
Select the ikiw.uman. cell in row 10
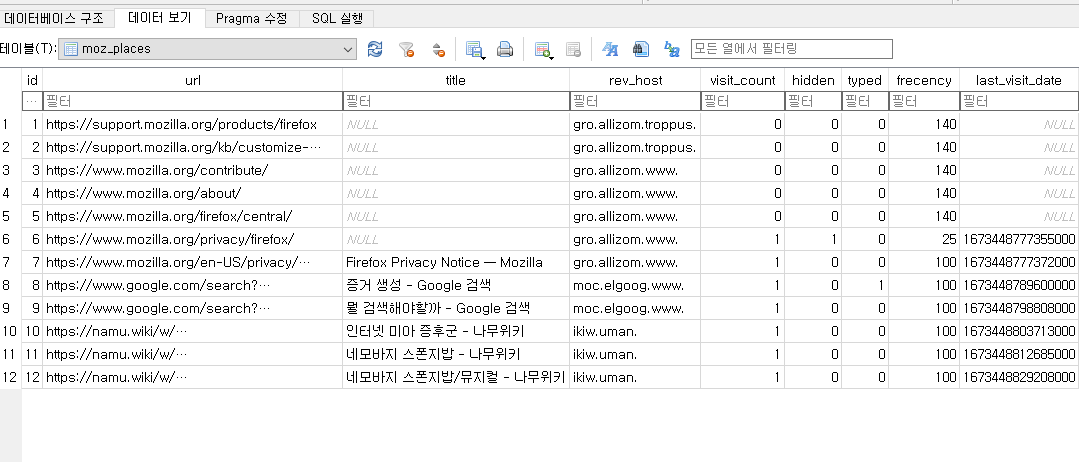pyautogui.click(x=635, y=331)
